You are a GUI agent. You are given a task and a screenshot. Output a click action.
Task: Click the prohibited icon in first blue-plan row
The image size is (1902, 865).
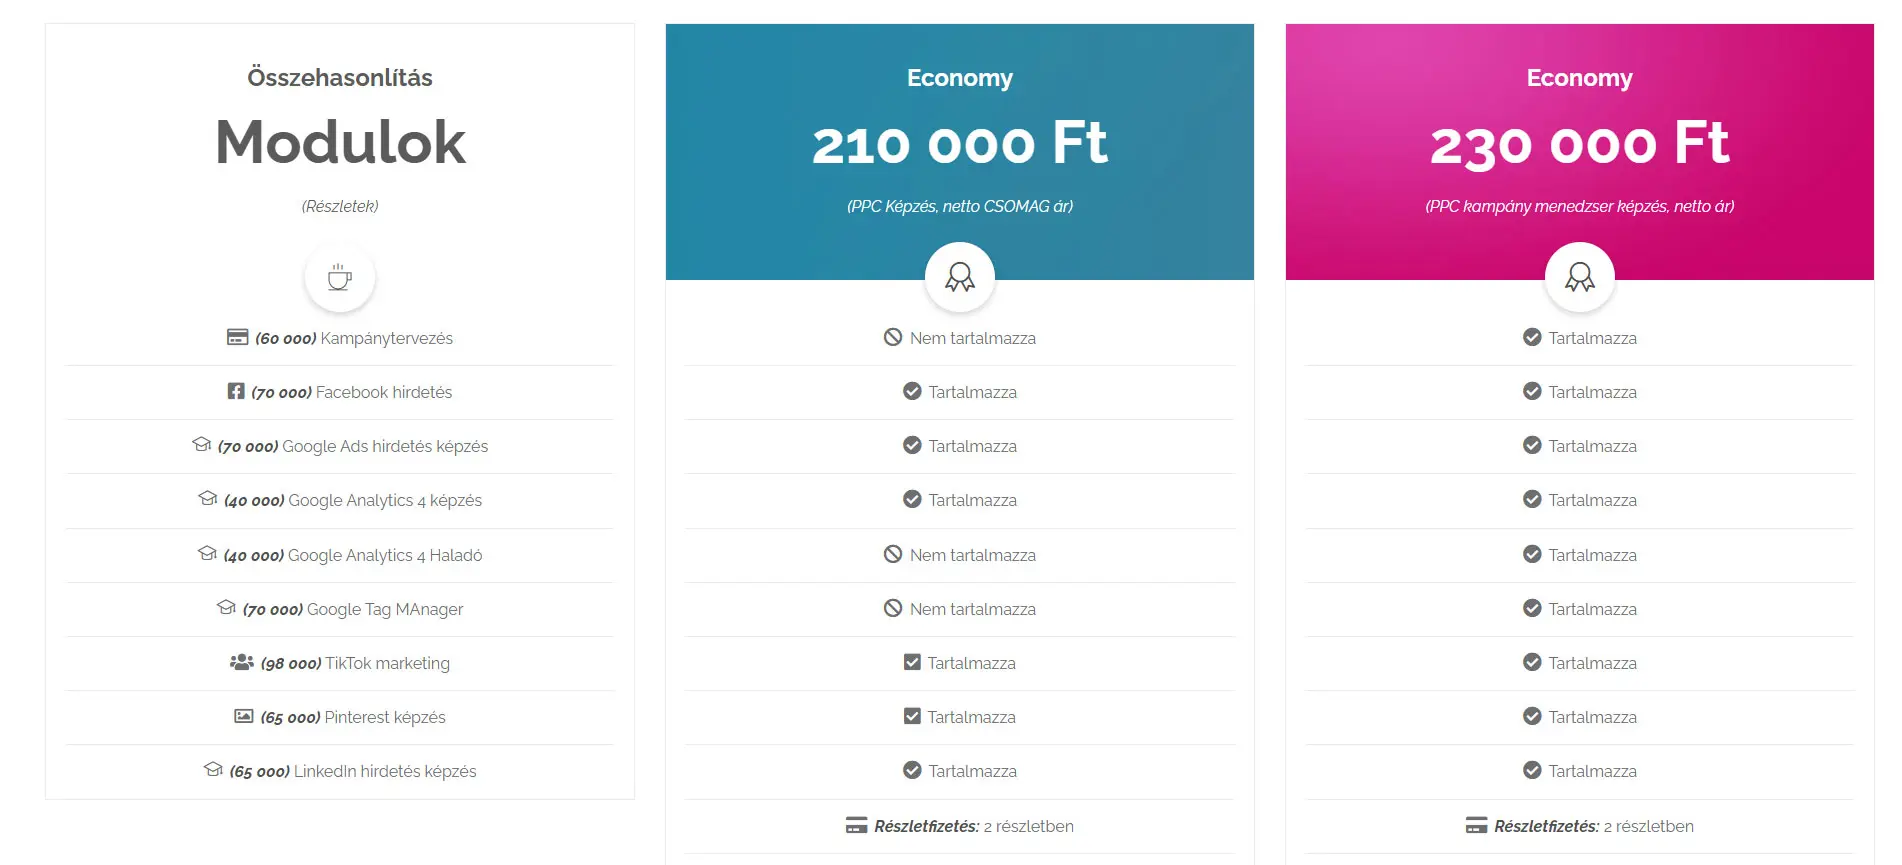pos(893,337)
